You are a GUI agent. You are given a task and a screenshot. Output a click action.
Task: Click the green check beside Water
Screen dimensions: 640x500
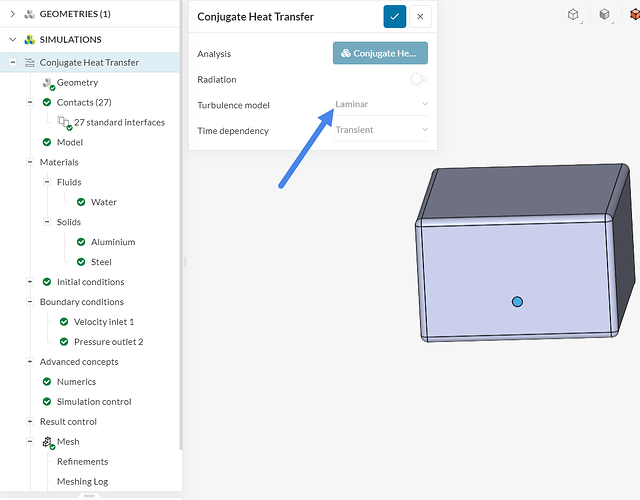pos(81,202)
